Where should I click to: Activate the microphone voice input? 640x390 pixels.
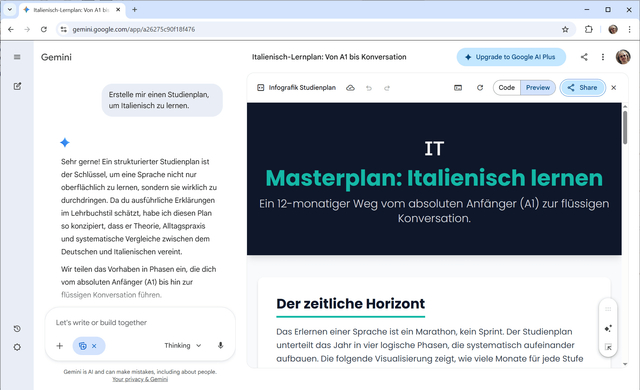coord(220,346)
